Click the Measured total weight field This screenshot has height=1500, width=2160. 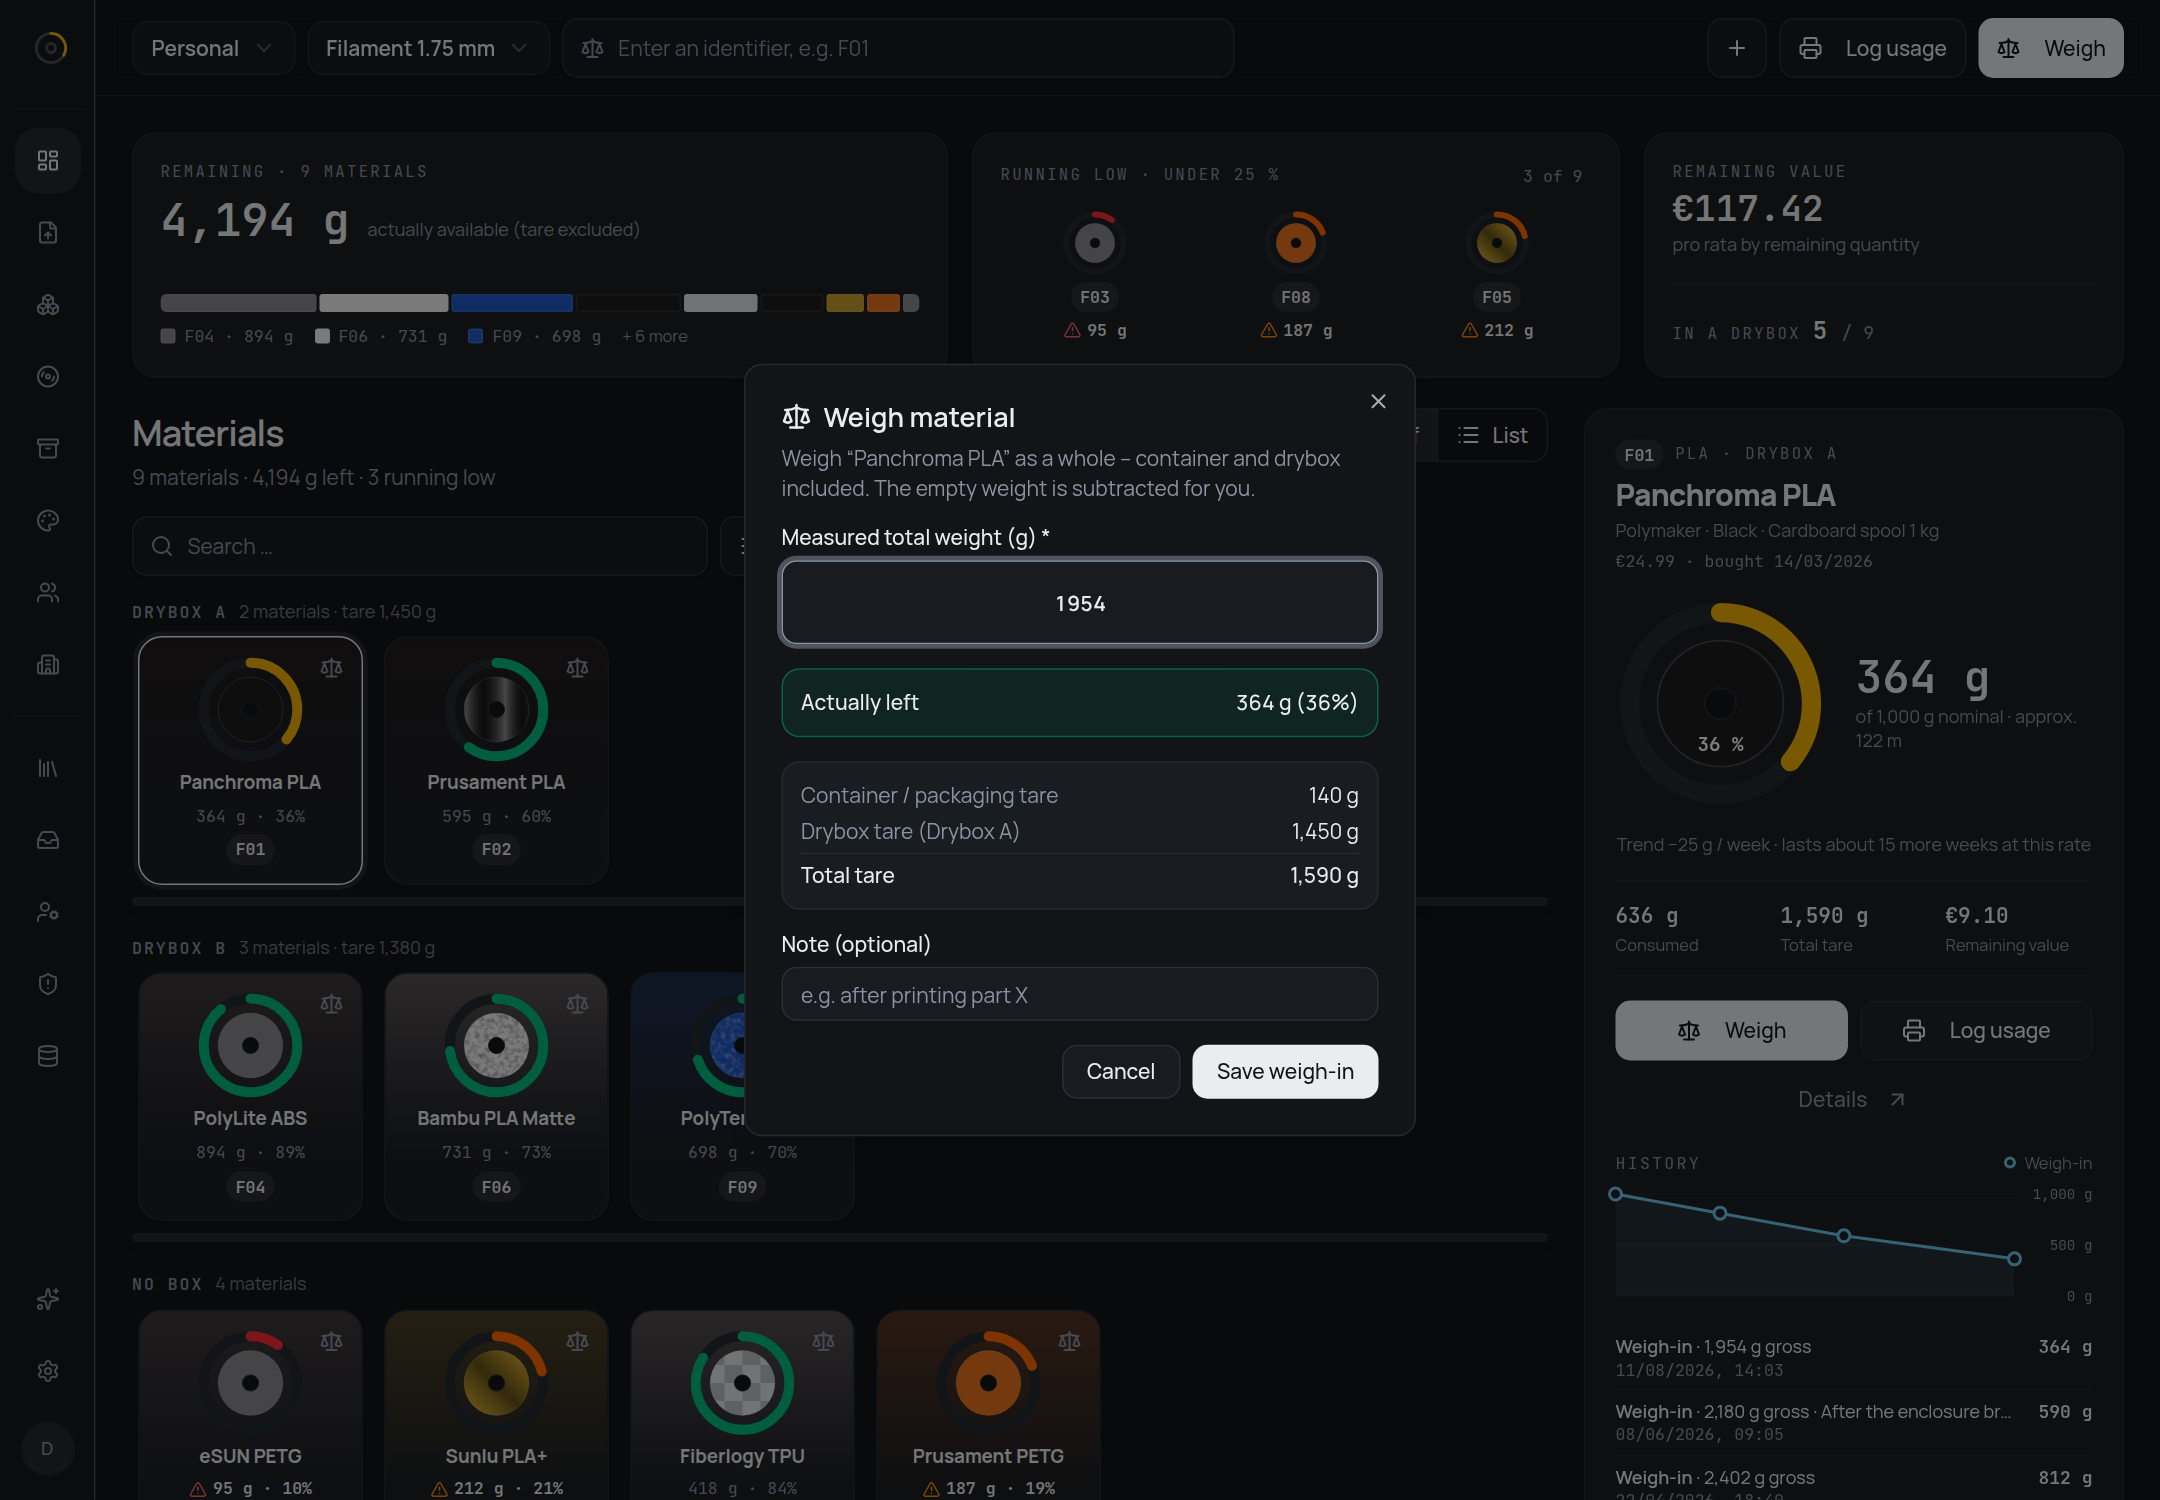tap(1080, 603)
